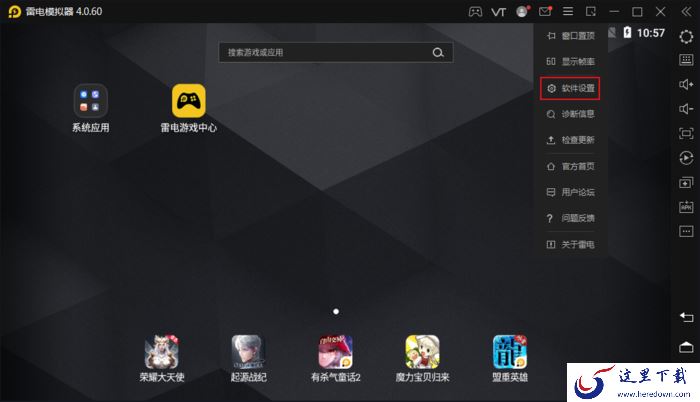Increase volume with the speaker plus icon
The image size is (700, 402).
[x=686, y=84]
